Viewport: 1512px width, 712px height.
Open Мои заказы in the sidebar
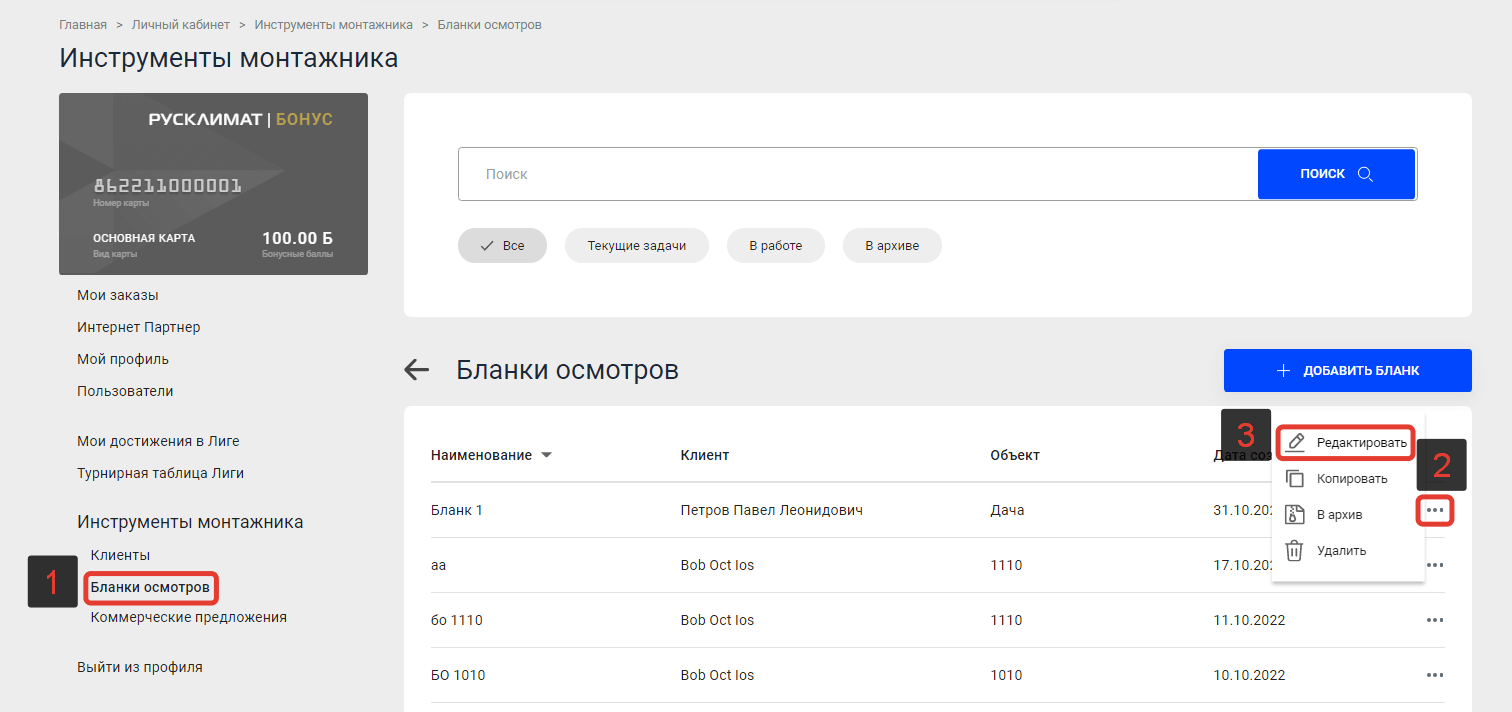(x=118, y=295)
